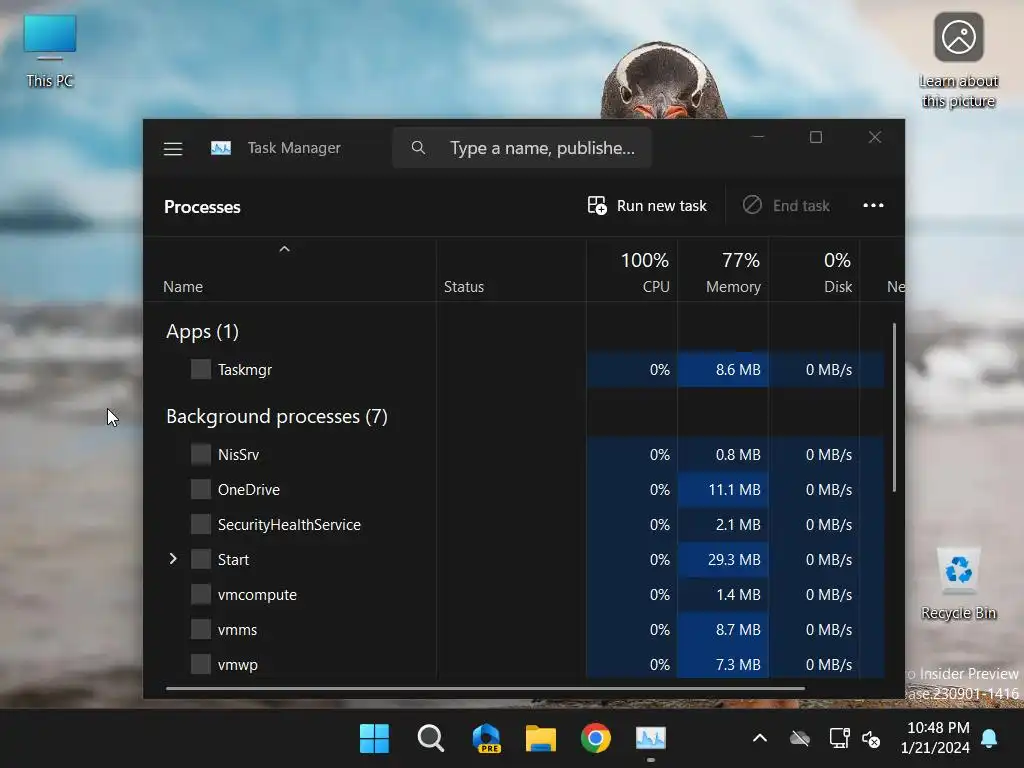Viewport: 1024px width, 768px height.
Task: Click the 8.6 MB memory cell for Taskmgr
Action: (723, 370)
